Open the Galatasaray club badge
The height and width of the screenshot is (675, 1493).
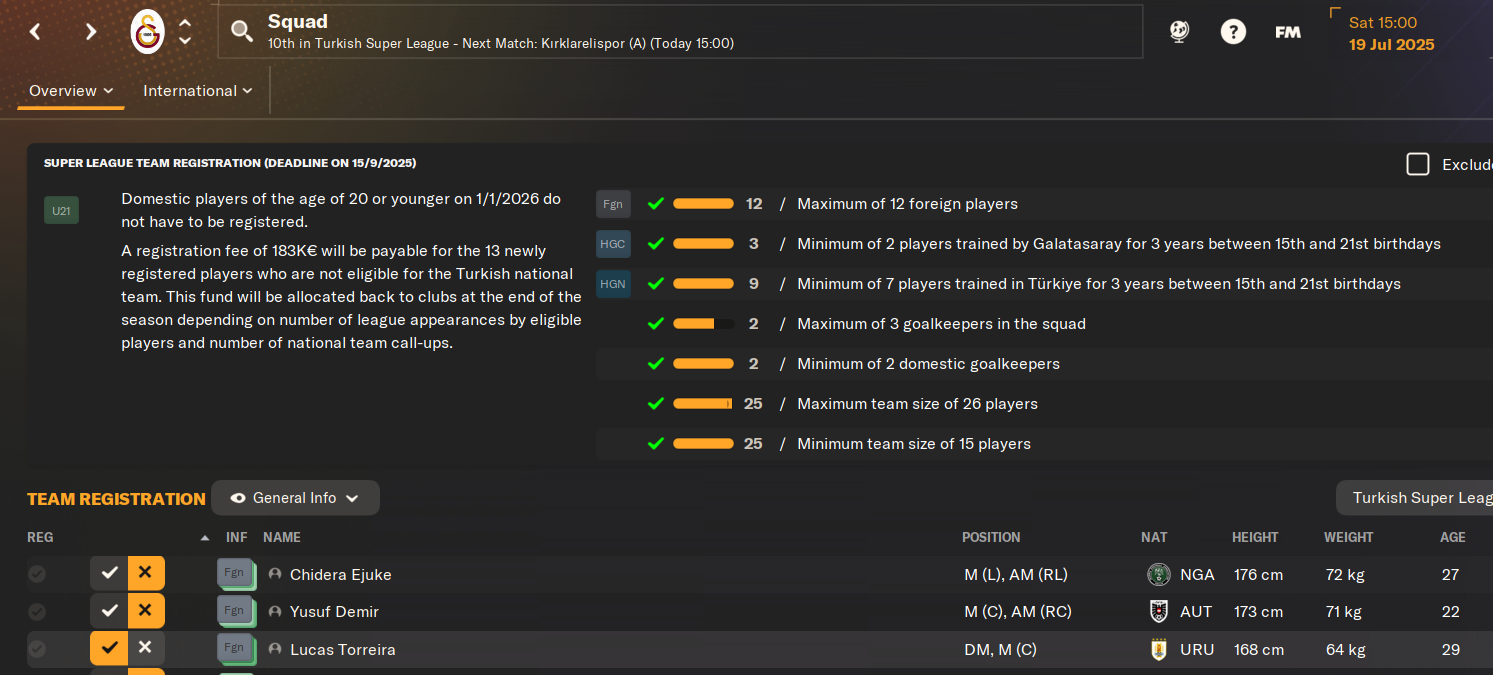click(x=147, y=32)
